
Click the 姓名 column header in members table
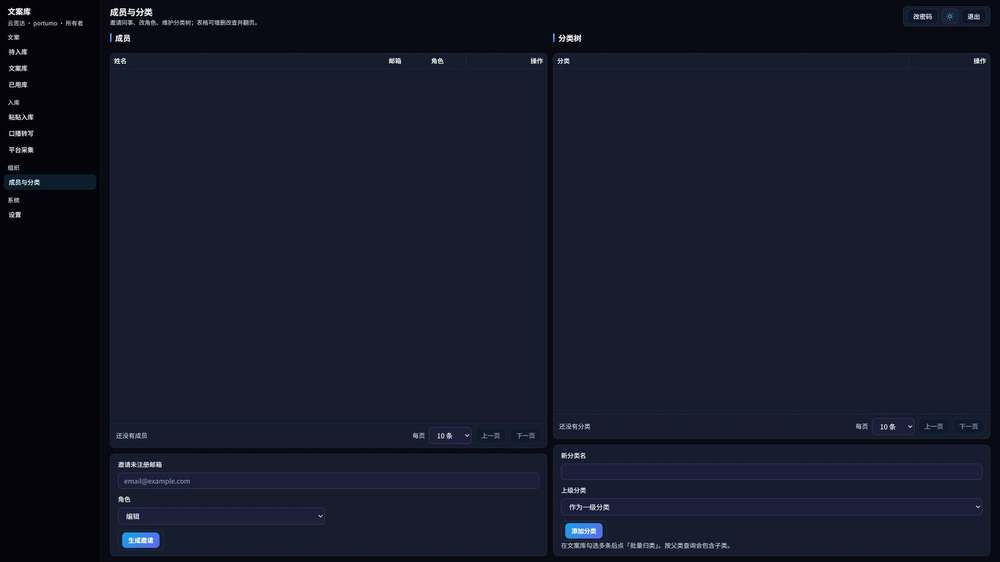tap(121, 61)
